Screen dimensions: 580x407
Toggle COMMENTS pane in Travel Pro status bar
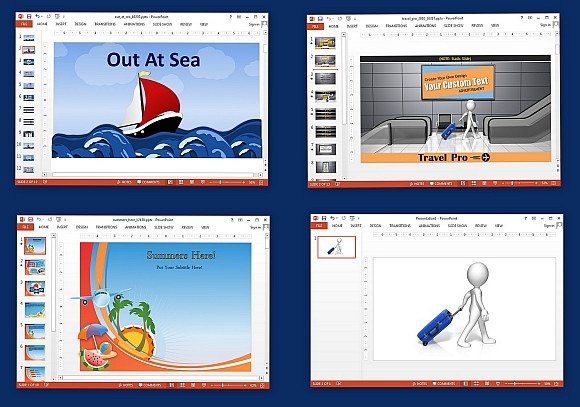[441, 184]
